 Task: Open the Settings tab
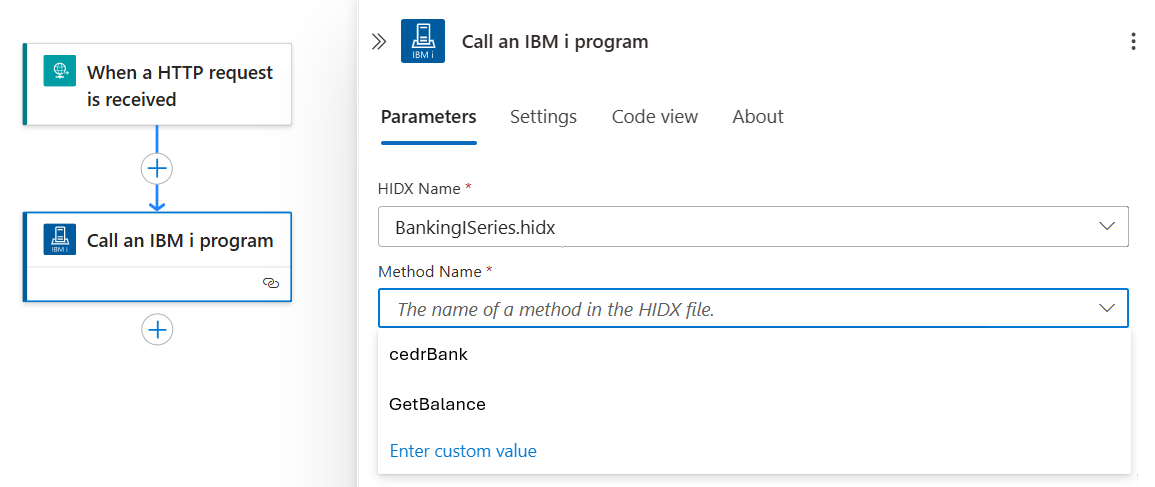pyautogui.click(x=543, y=117)
